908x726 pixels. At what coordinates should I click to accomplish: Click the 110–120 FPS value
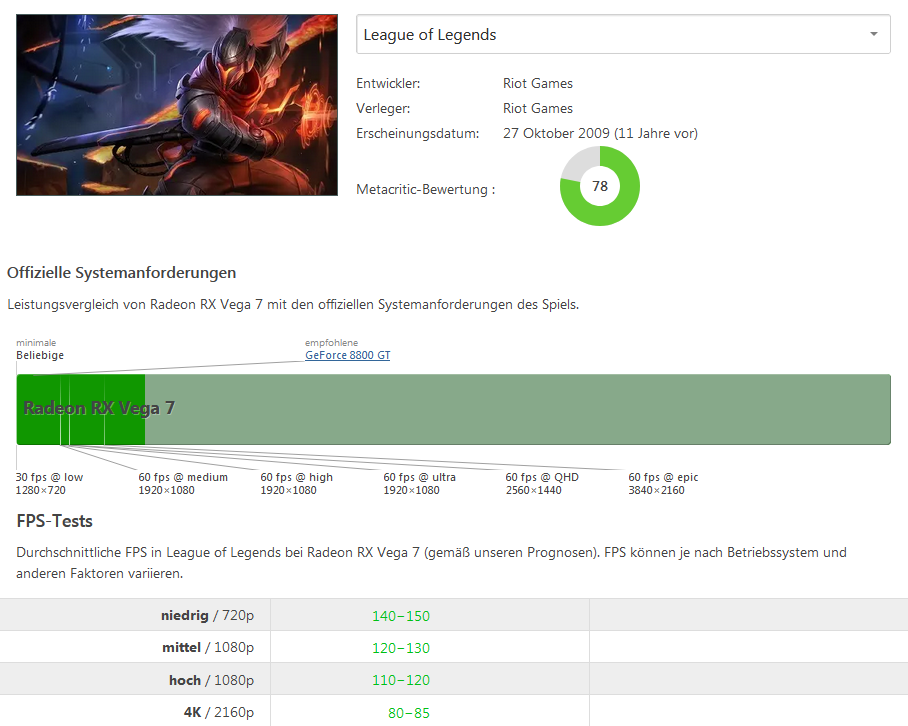401,680
